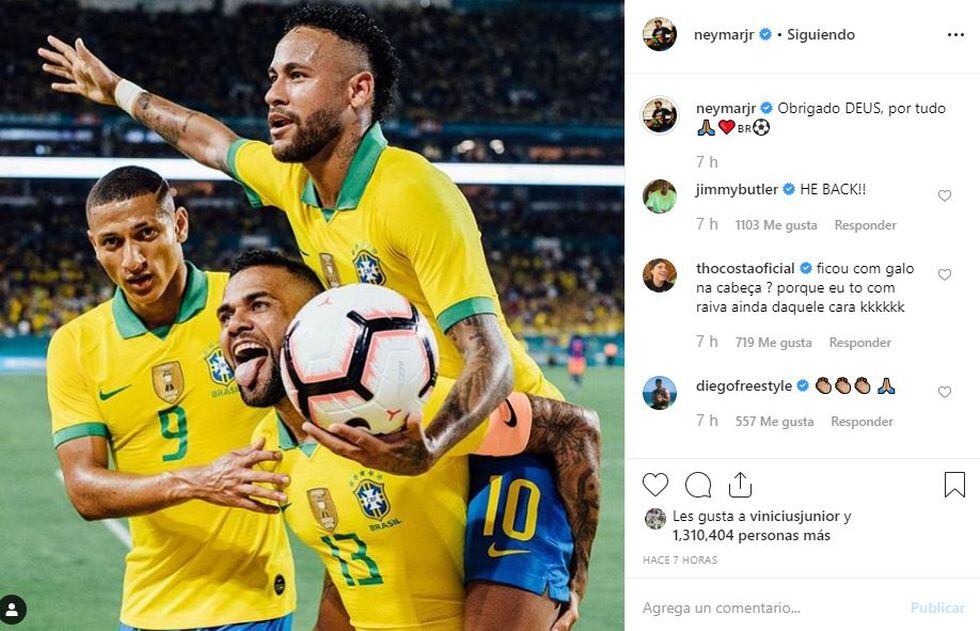Like thocostaoficial's comment heart
The image size is (980, 631).
(x=944, y=274)
